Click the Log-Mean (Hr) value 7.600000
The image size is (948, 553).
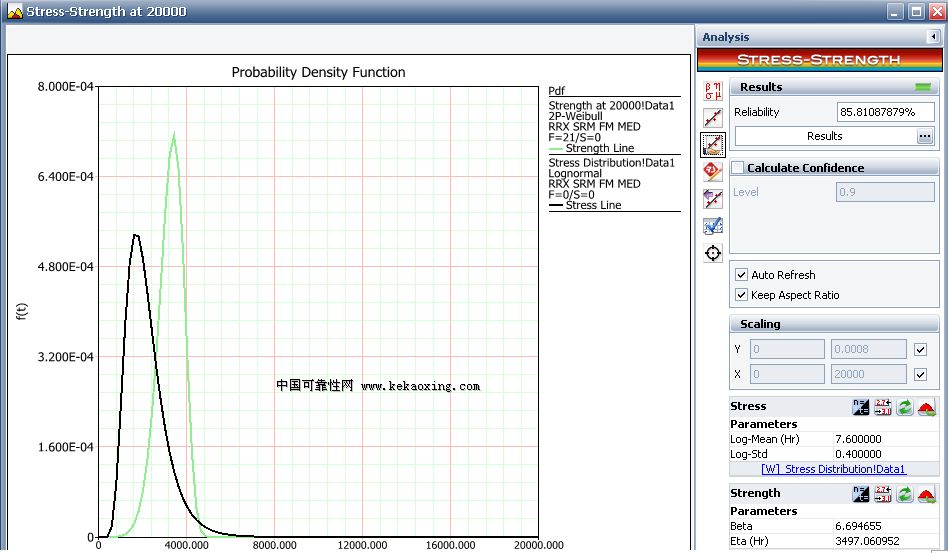tap(859, 439)
